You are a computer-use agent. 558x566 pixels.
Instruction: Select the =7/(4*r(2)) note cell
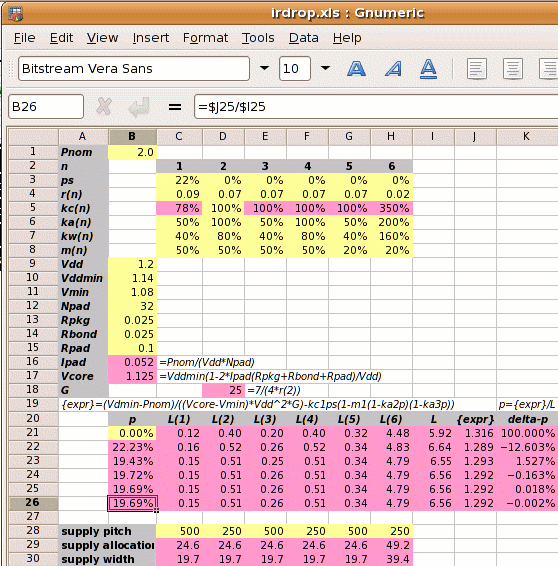click(x=274, y=390)
